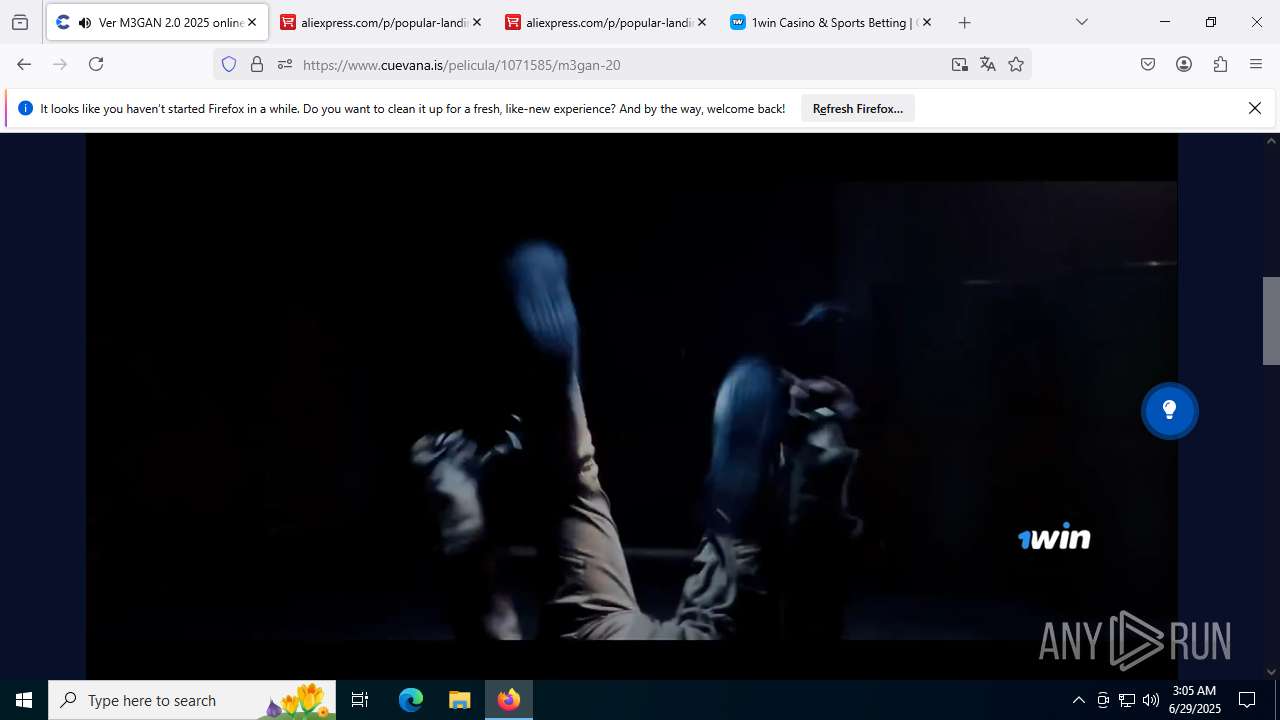Open the clock and calendar flyout
Viewport: 1280px width, 720px height.
[x=1194, y=700]
